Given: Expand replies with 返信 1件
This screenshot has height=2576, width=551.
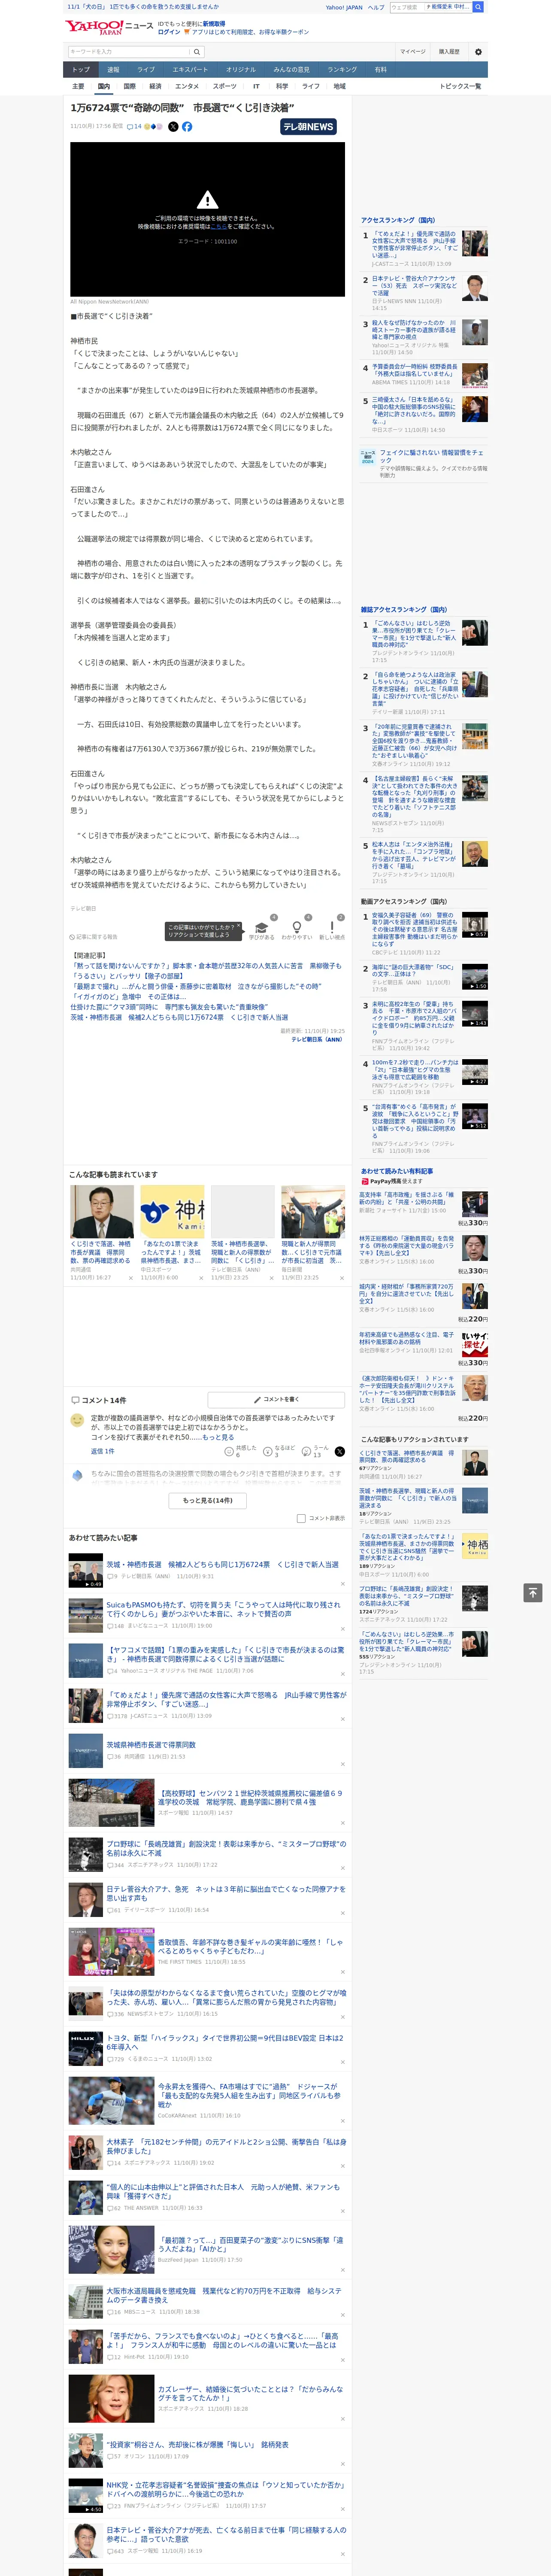Looking at the screenshot, I should [x=102, y=1451].
